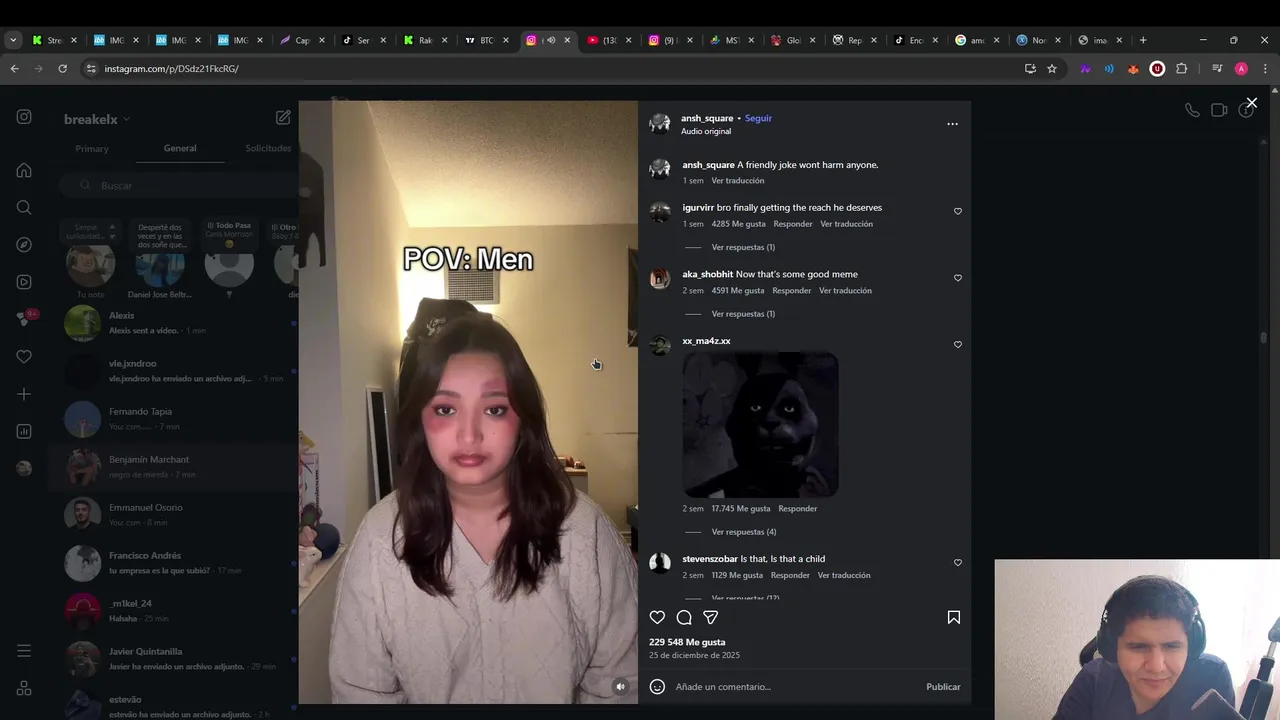Like the post with heart icon

(x=657, y=618)
